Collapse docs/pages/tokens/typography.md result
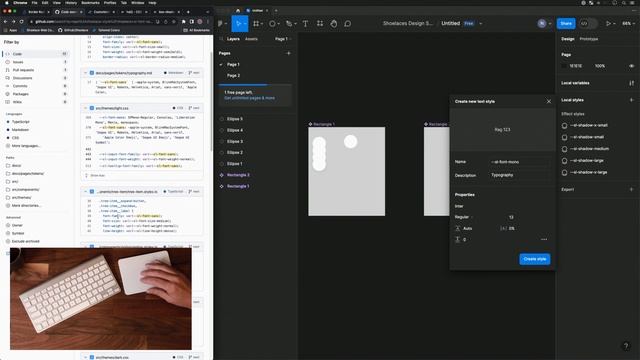 coord(85,73)
